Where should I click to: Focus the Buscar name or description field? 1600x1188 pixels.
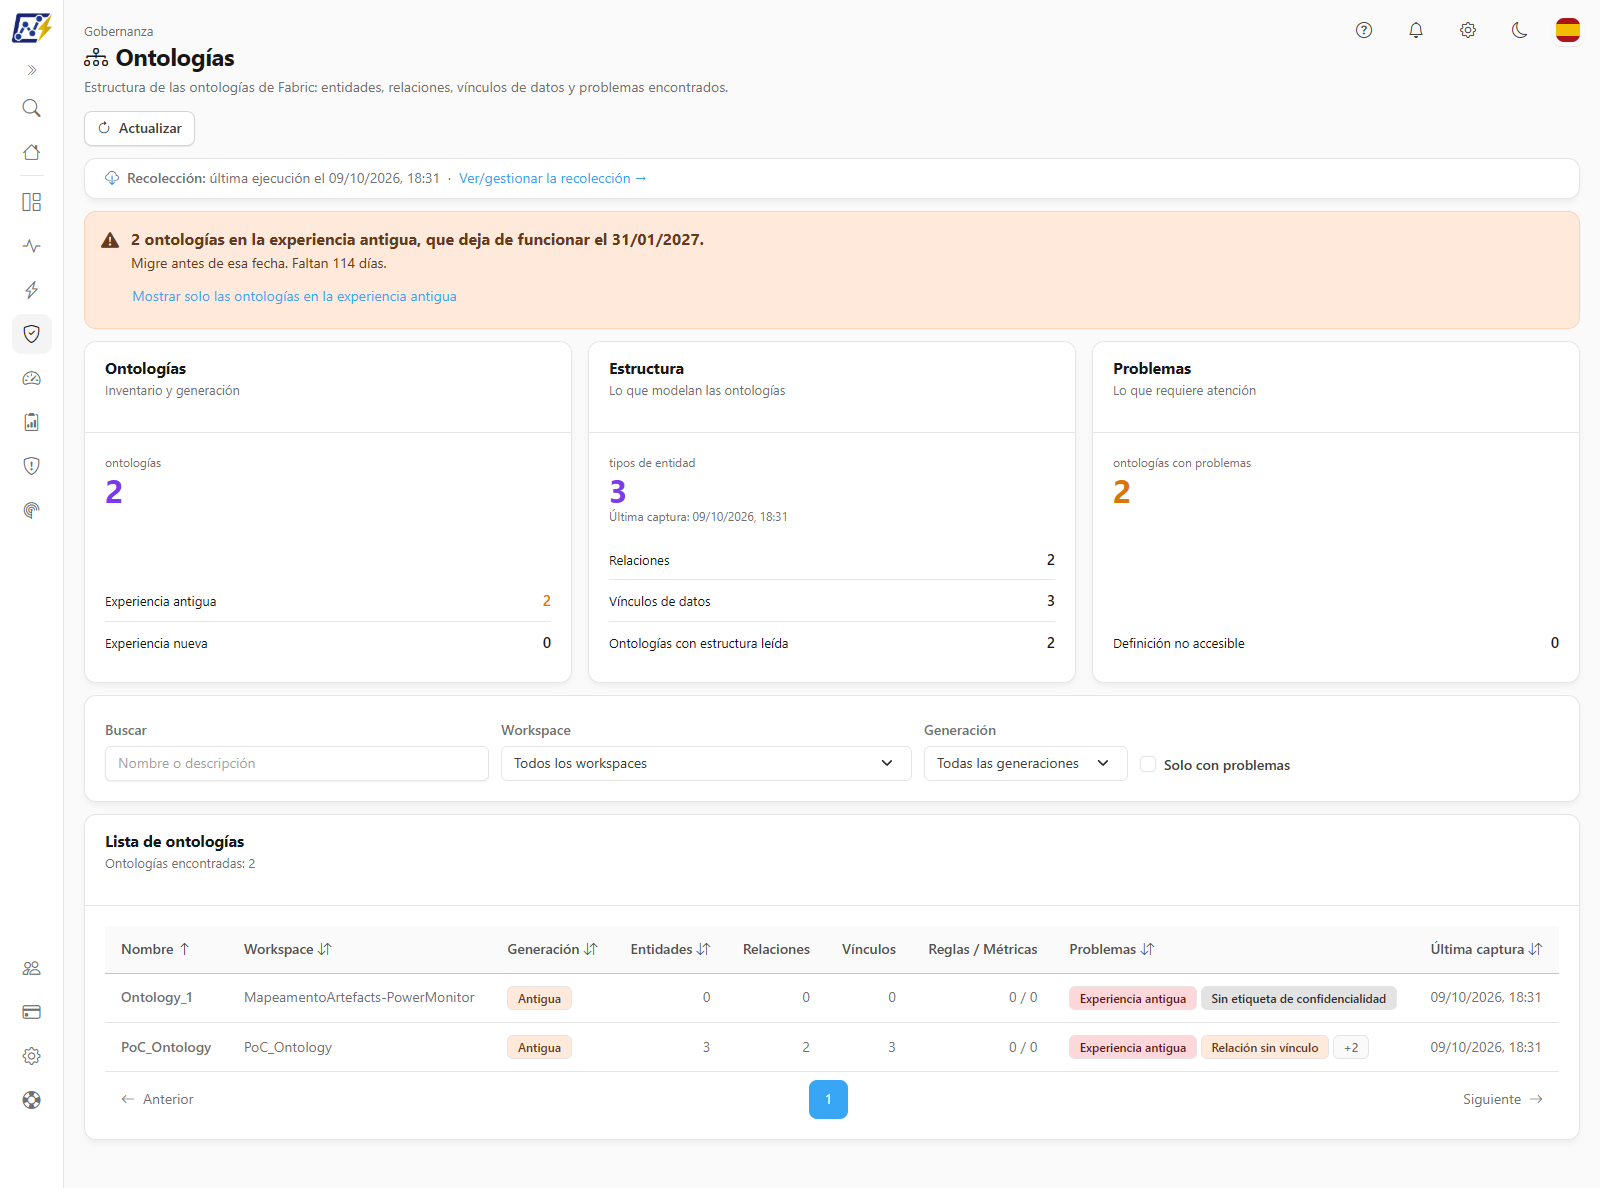pos(297,763)
